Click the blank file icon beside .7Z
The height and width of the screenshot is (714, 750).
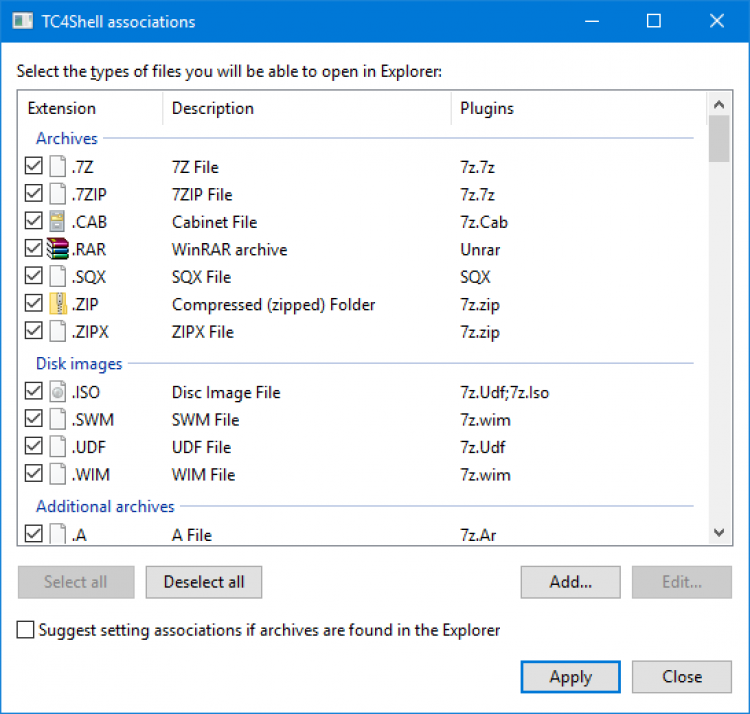[58, 167]
